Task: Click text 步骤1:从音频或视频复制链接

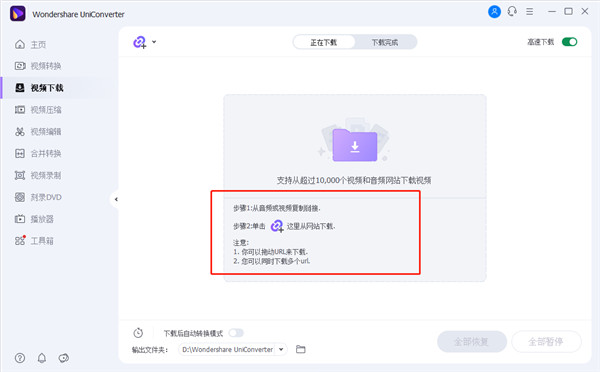Action: coord(277,208)
